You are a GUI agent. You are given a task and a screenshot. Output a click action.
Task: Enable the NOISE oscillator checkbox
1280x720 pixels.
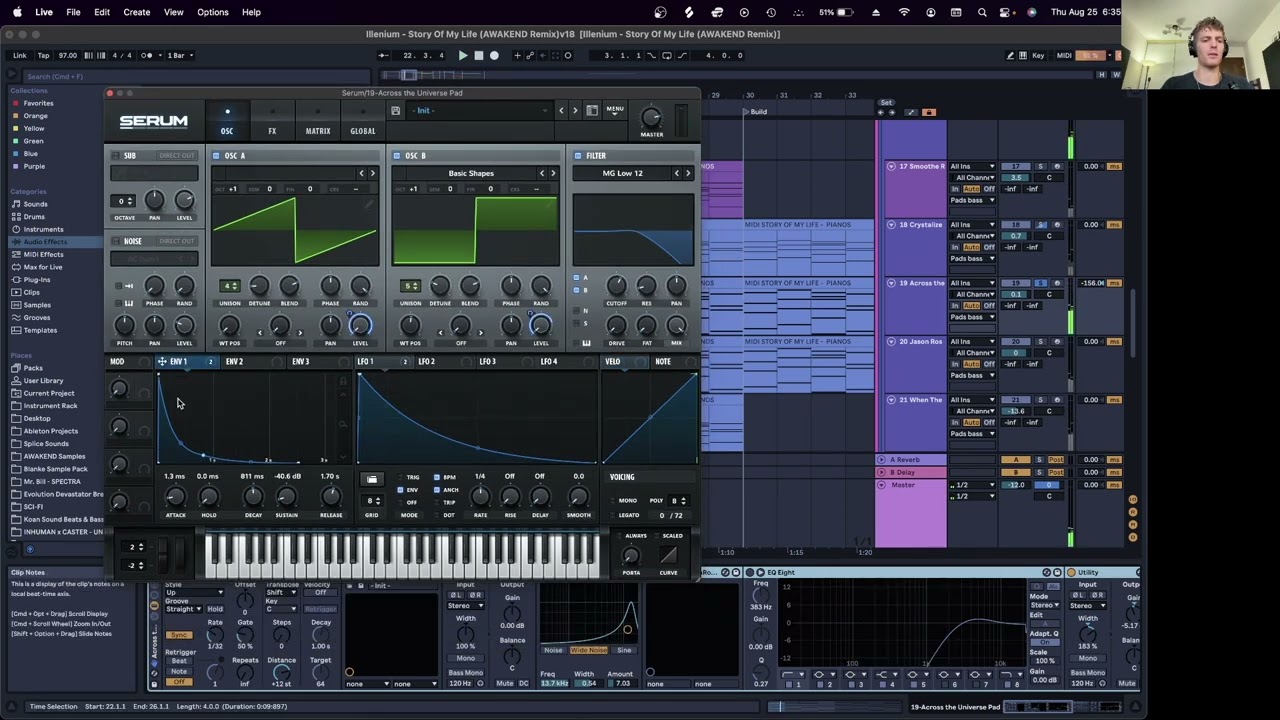click(116, 241)
